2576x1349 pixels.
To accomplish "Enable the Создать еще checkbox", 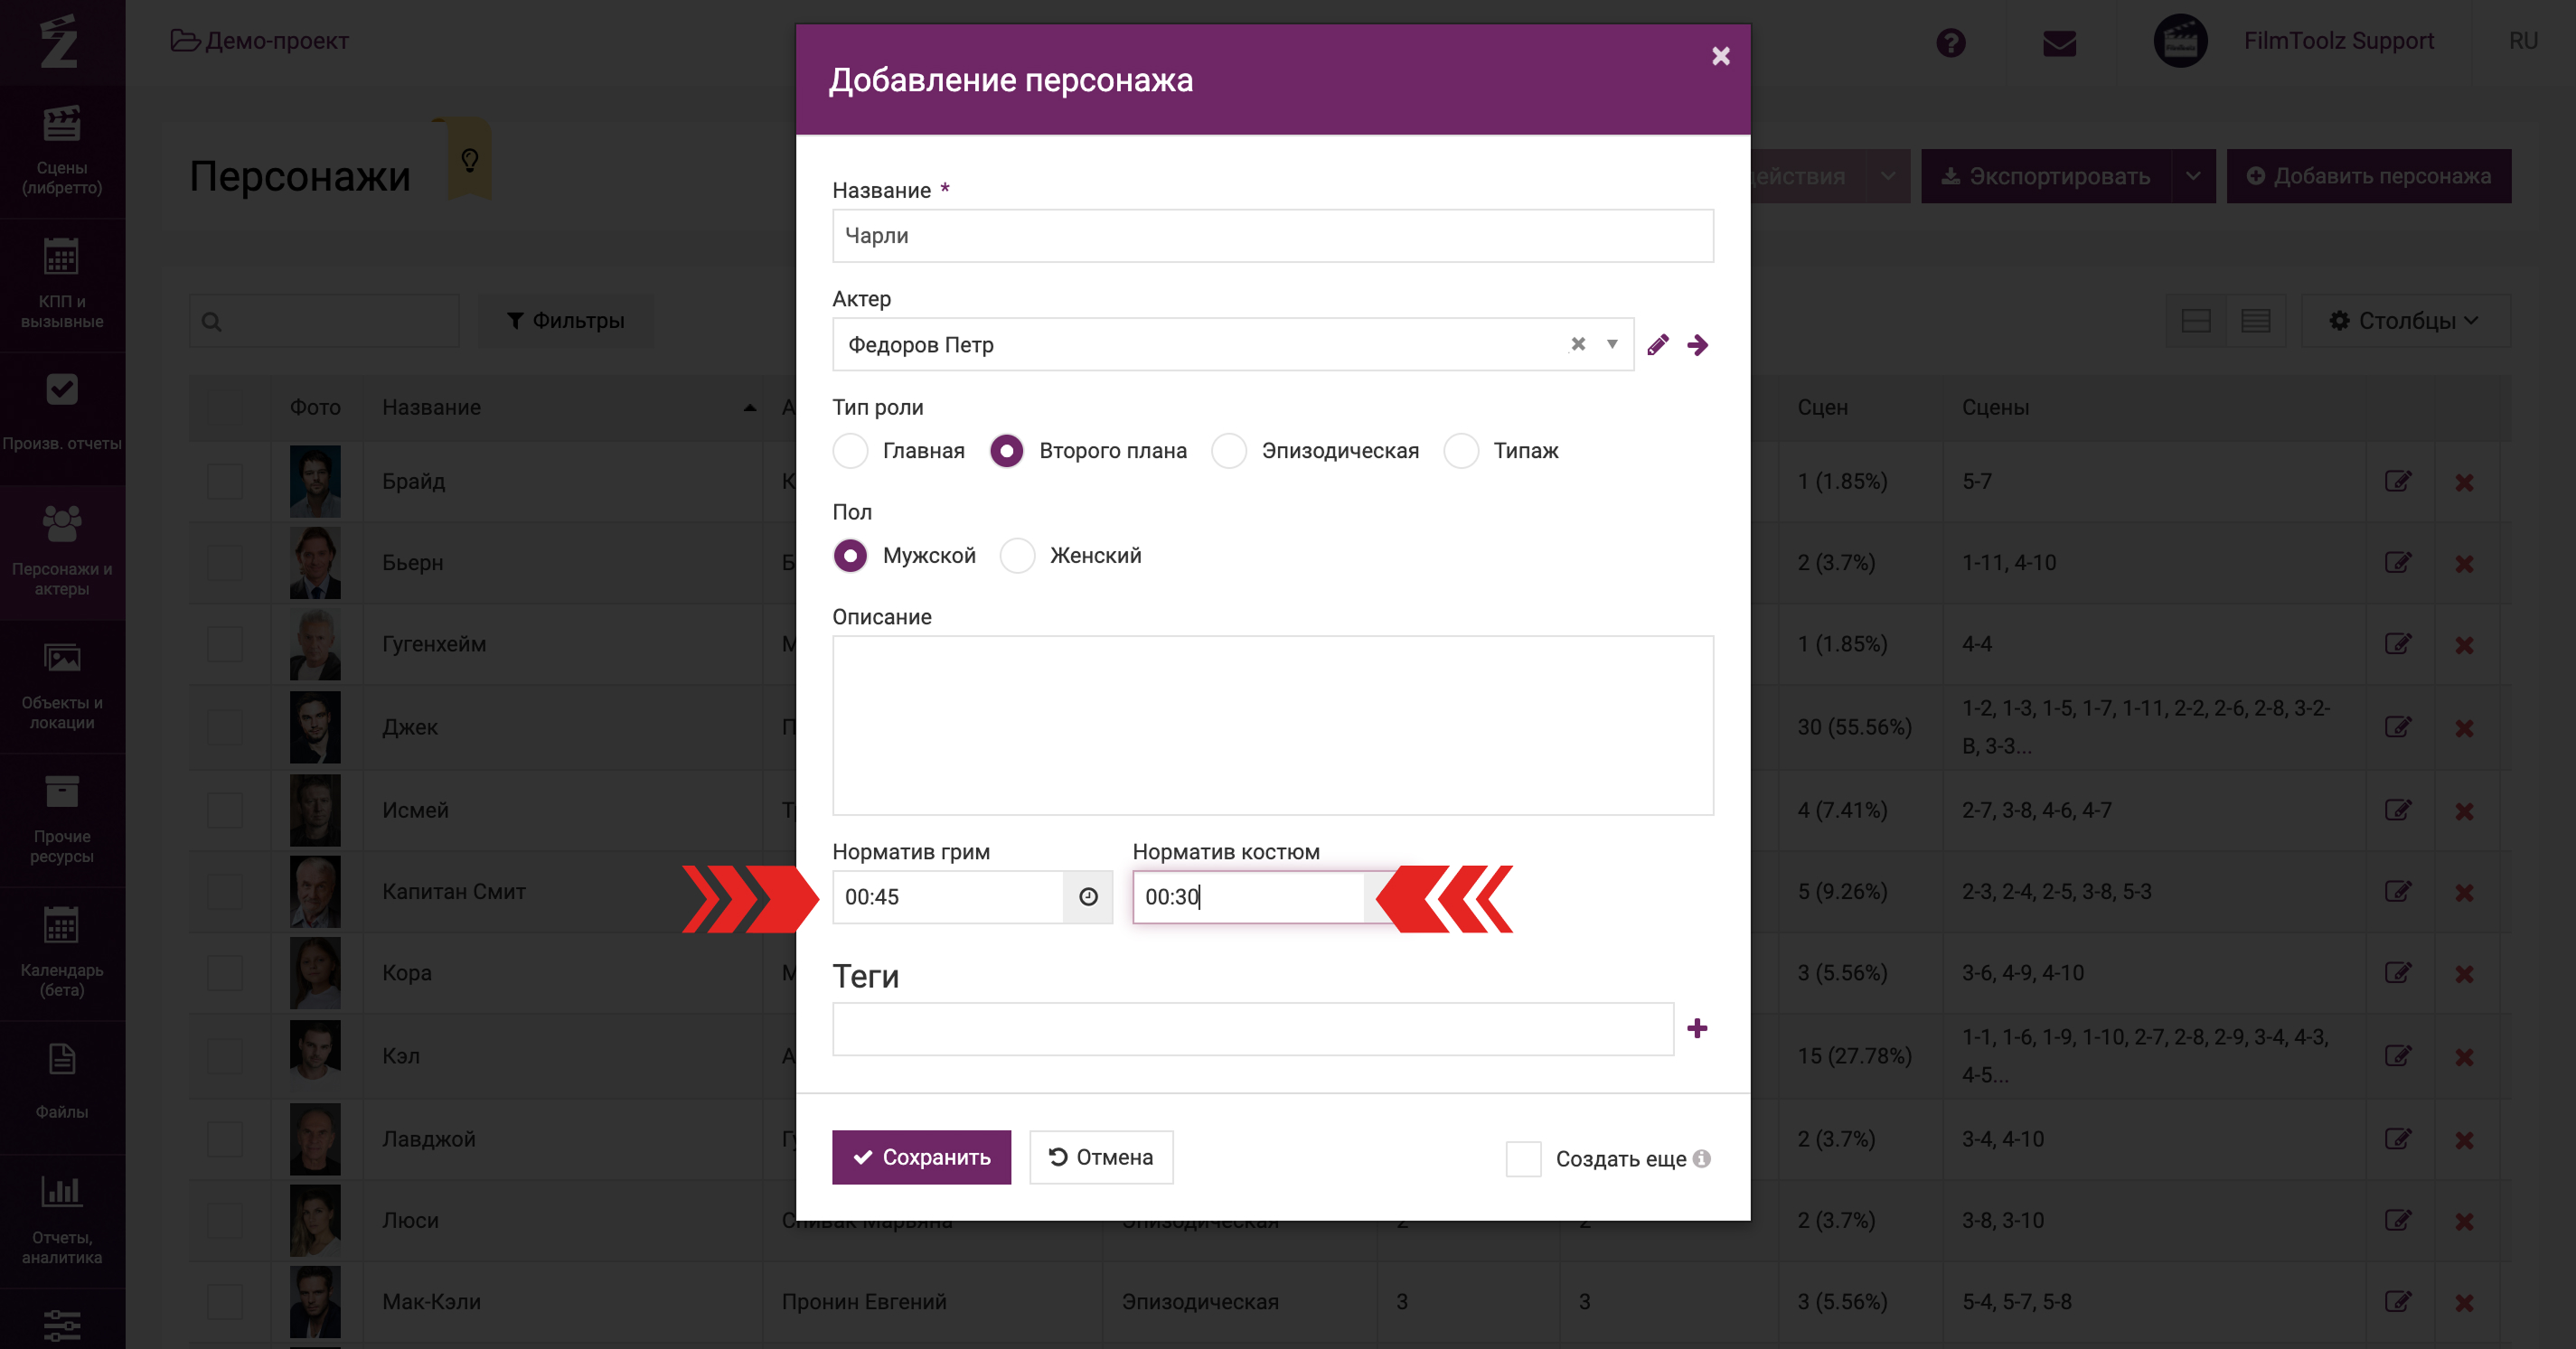I will coord(1522,1159).
